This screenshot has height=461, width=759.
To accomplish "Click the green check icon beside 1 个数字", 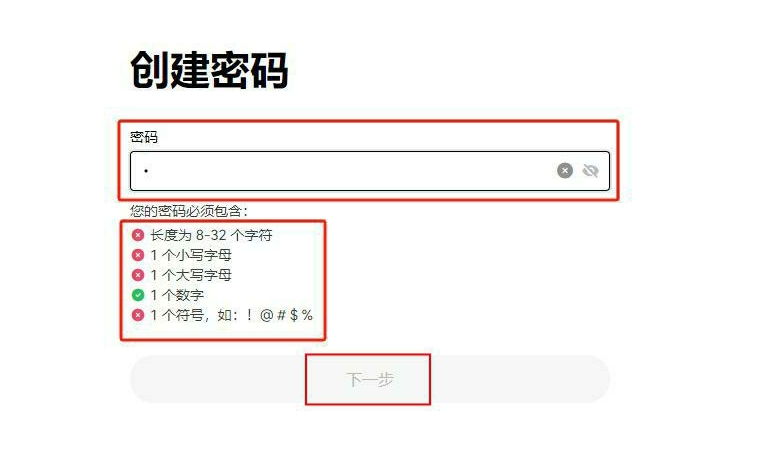I will coord(138,295).
